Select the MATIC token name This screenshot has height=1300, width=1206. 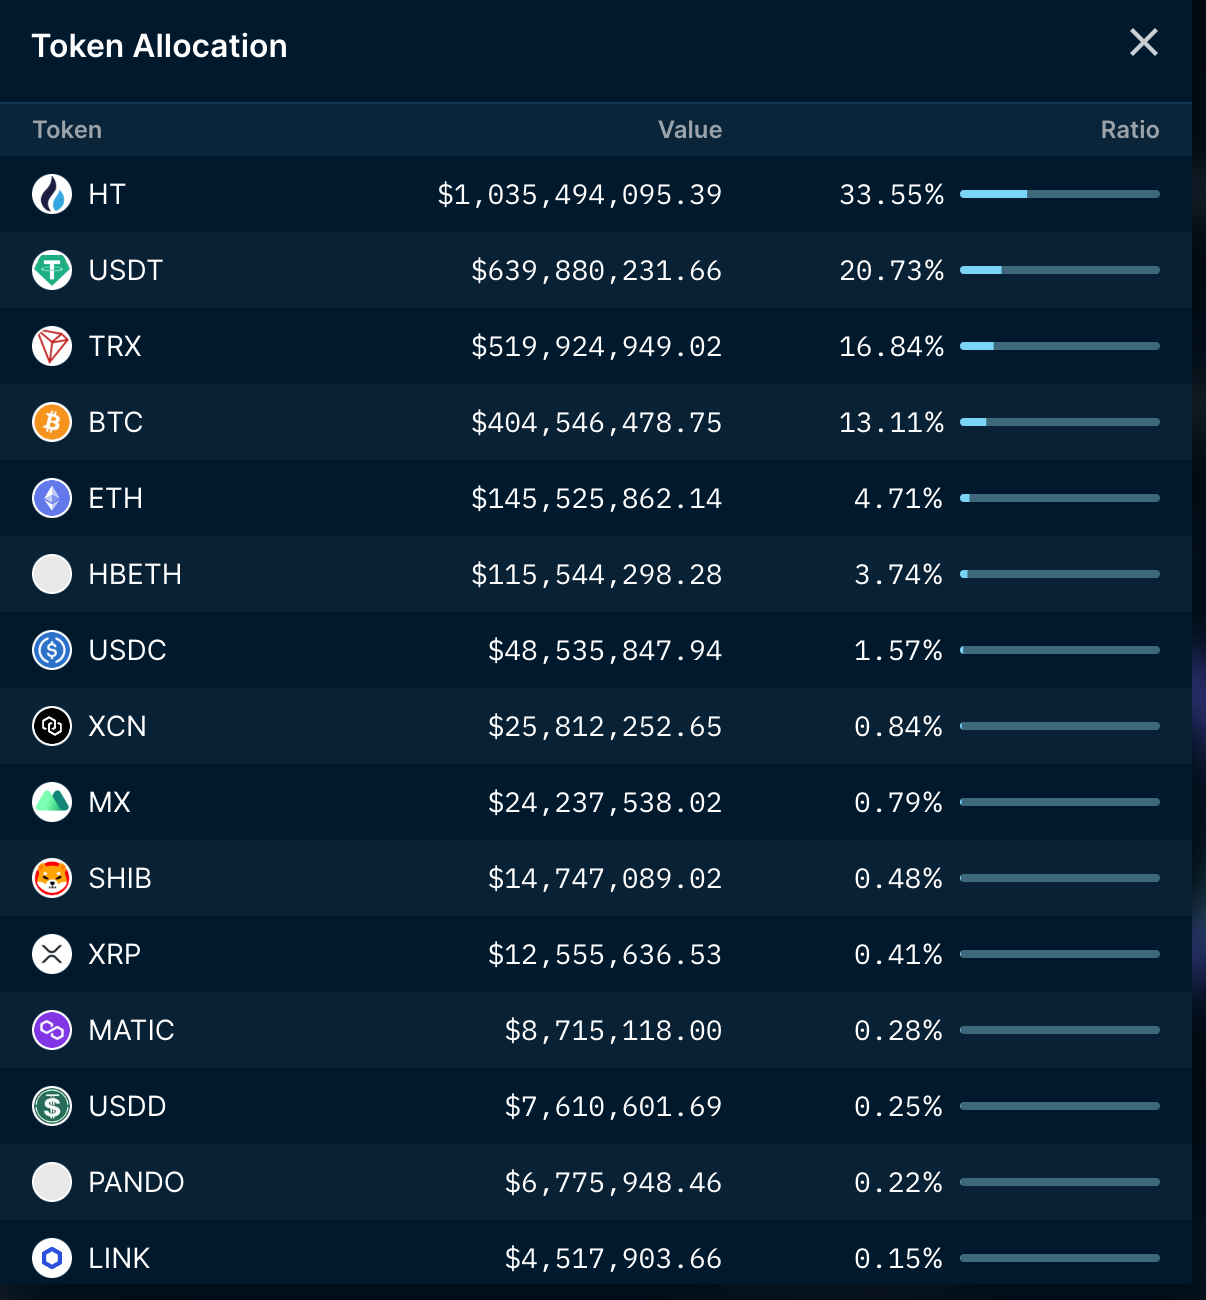pos(132,1030)
